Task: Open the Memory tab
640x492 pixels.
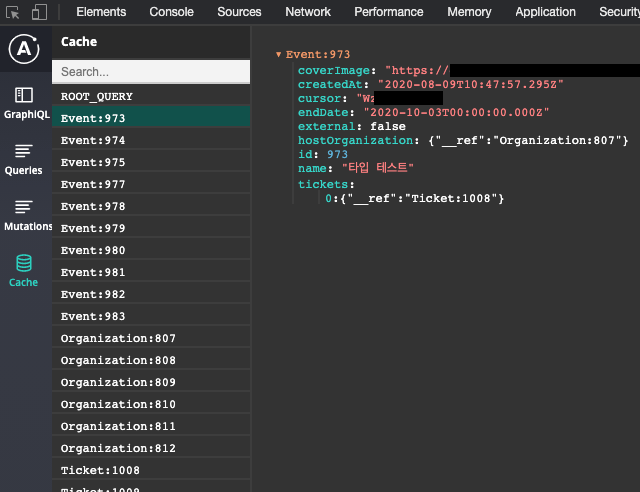Action: click(x=469, y=12)
